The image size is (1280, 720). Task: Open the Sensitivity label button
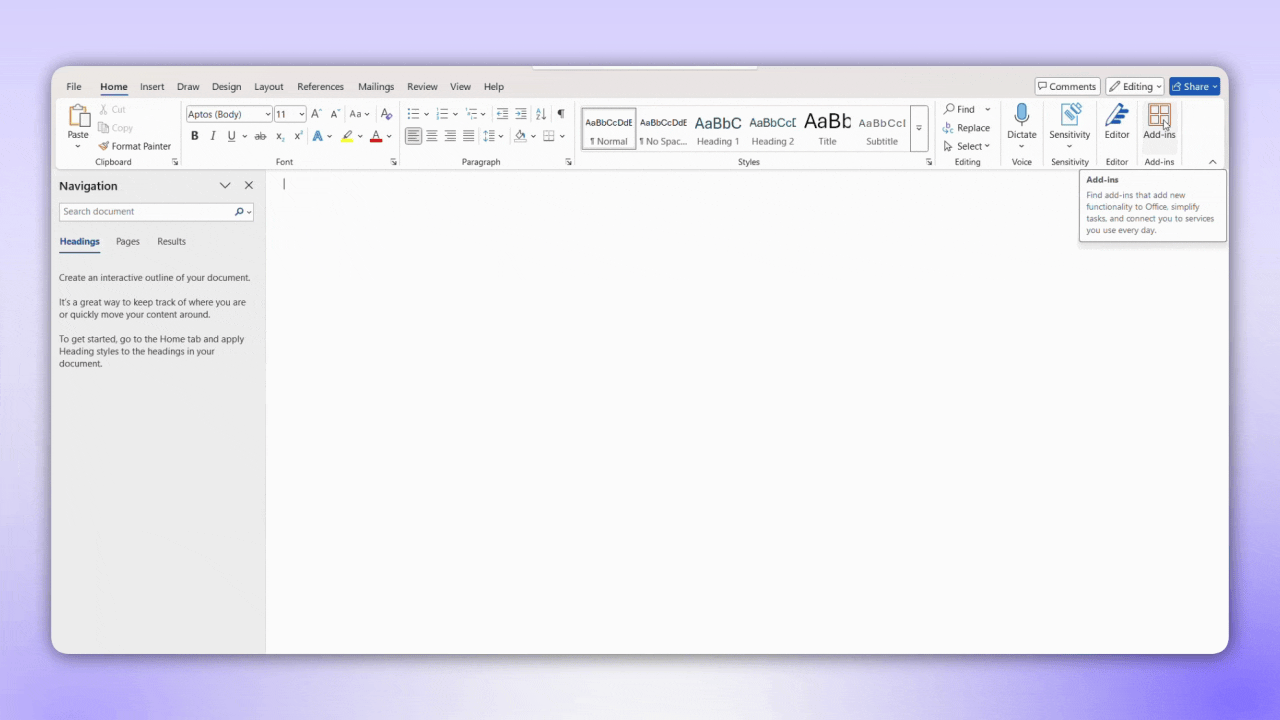click(x=1069, y=127)
